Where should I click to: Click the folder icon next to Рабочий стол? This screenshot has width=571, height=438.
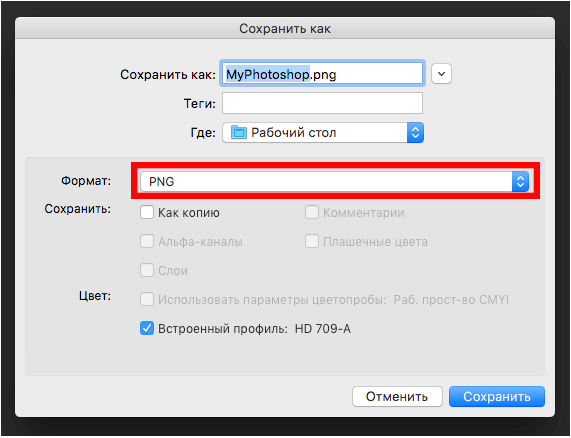point(239,133)
